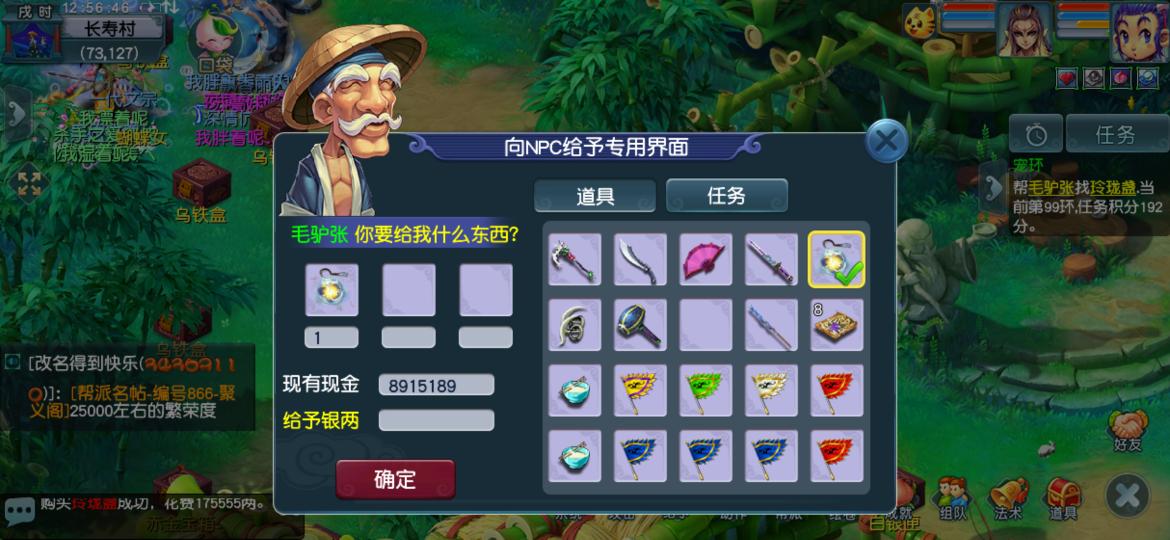Expand the left side panel arrow

(x=16, y=113)
